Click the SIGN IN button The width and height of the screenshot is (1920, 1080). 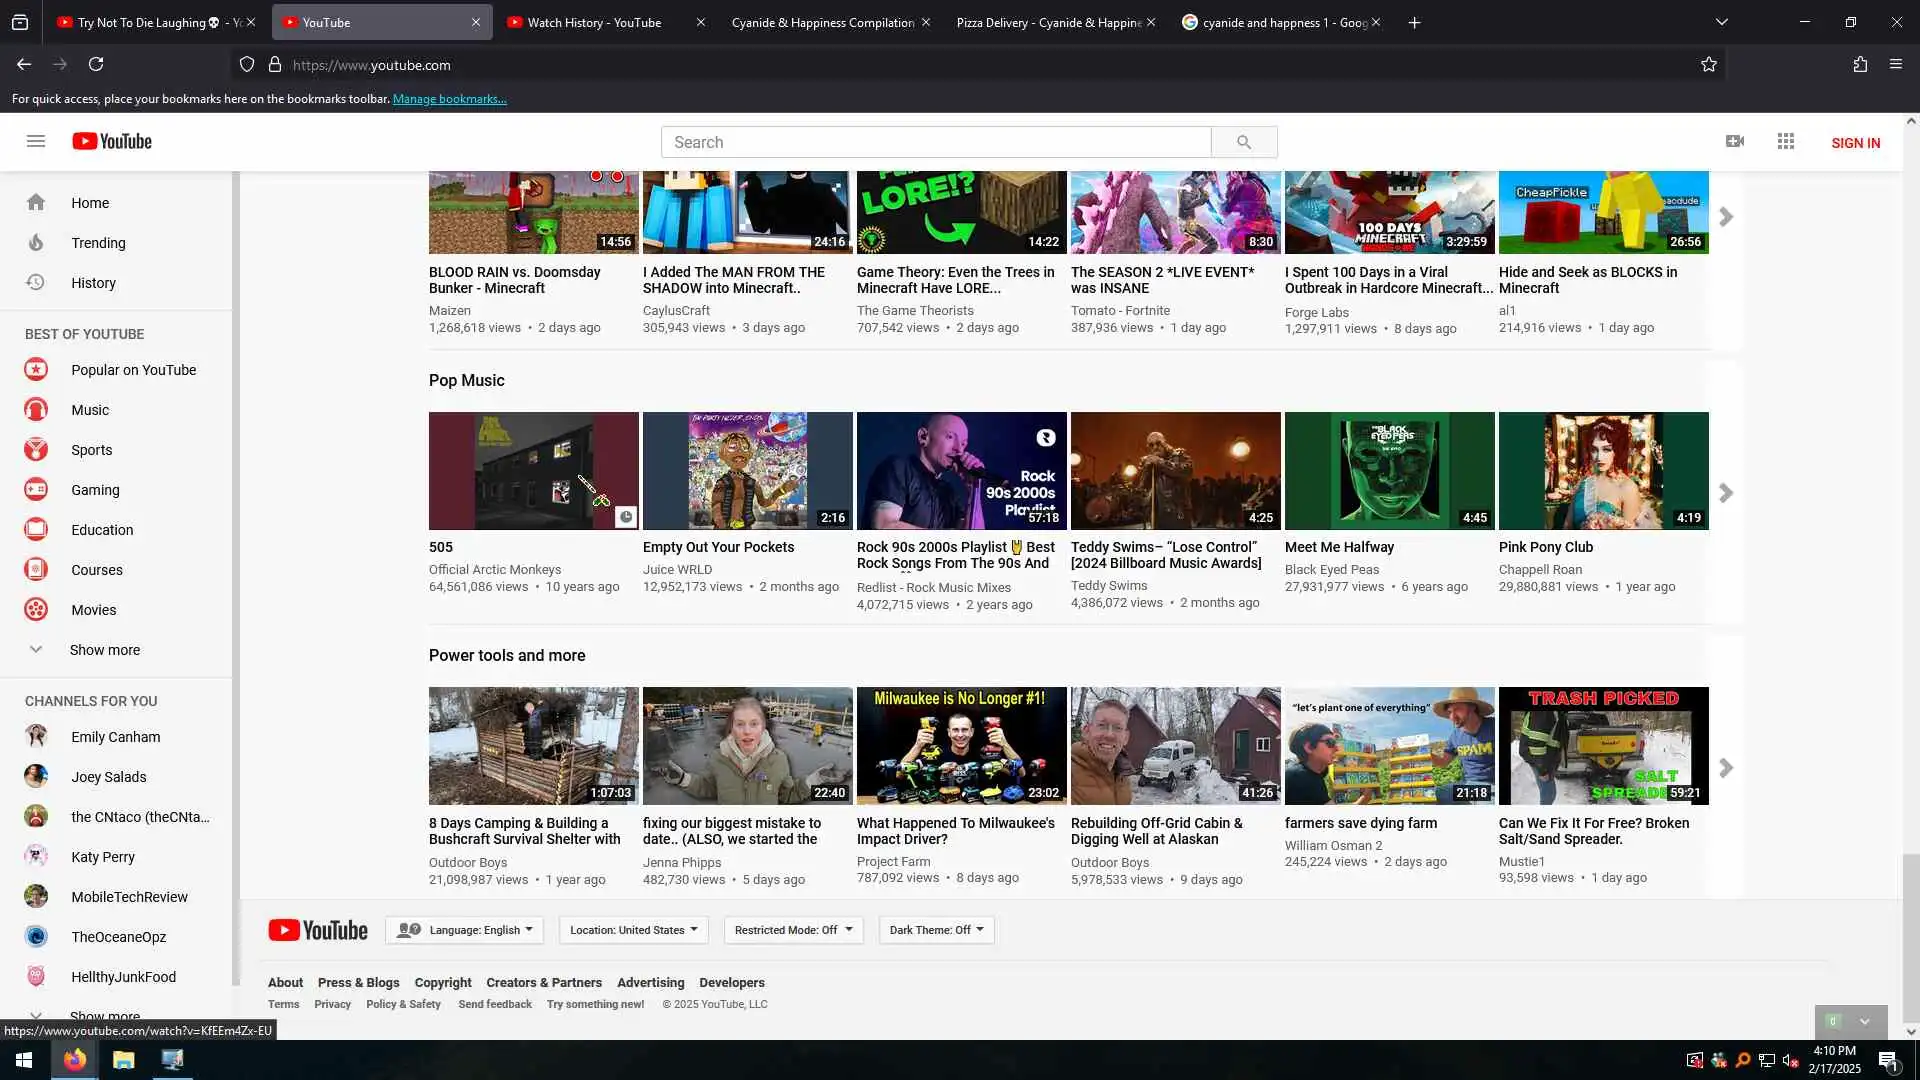[1855, 143]
